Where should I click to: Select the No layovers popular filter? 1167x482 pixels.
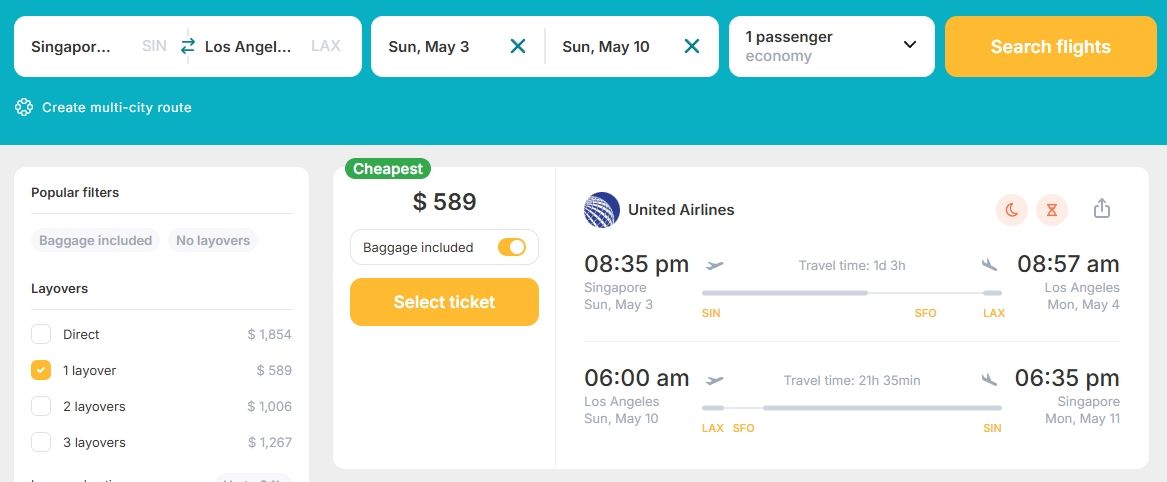click(x=213, y=240)
